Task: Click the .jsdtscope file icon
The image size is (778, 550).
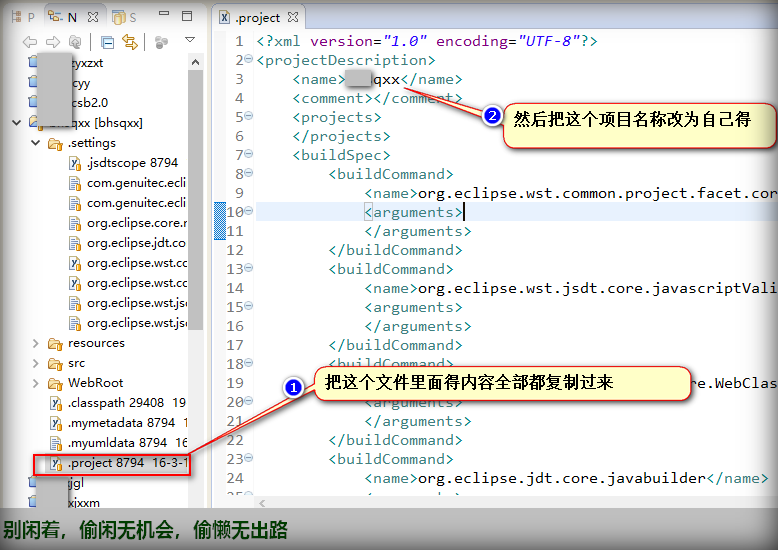Action: [x=75, y=163]
